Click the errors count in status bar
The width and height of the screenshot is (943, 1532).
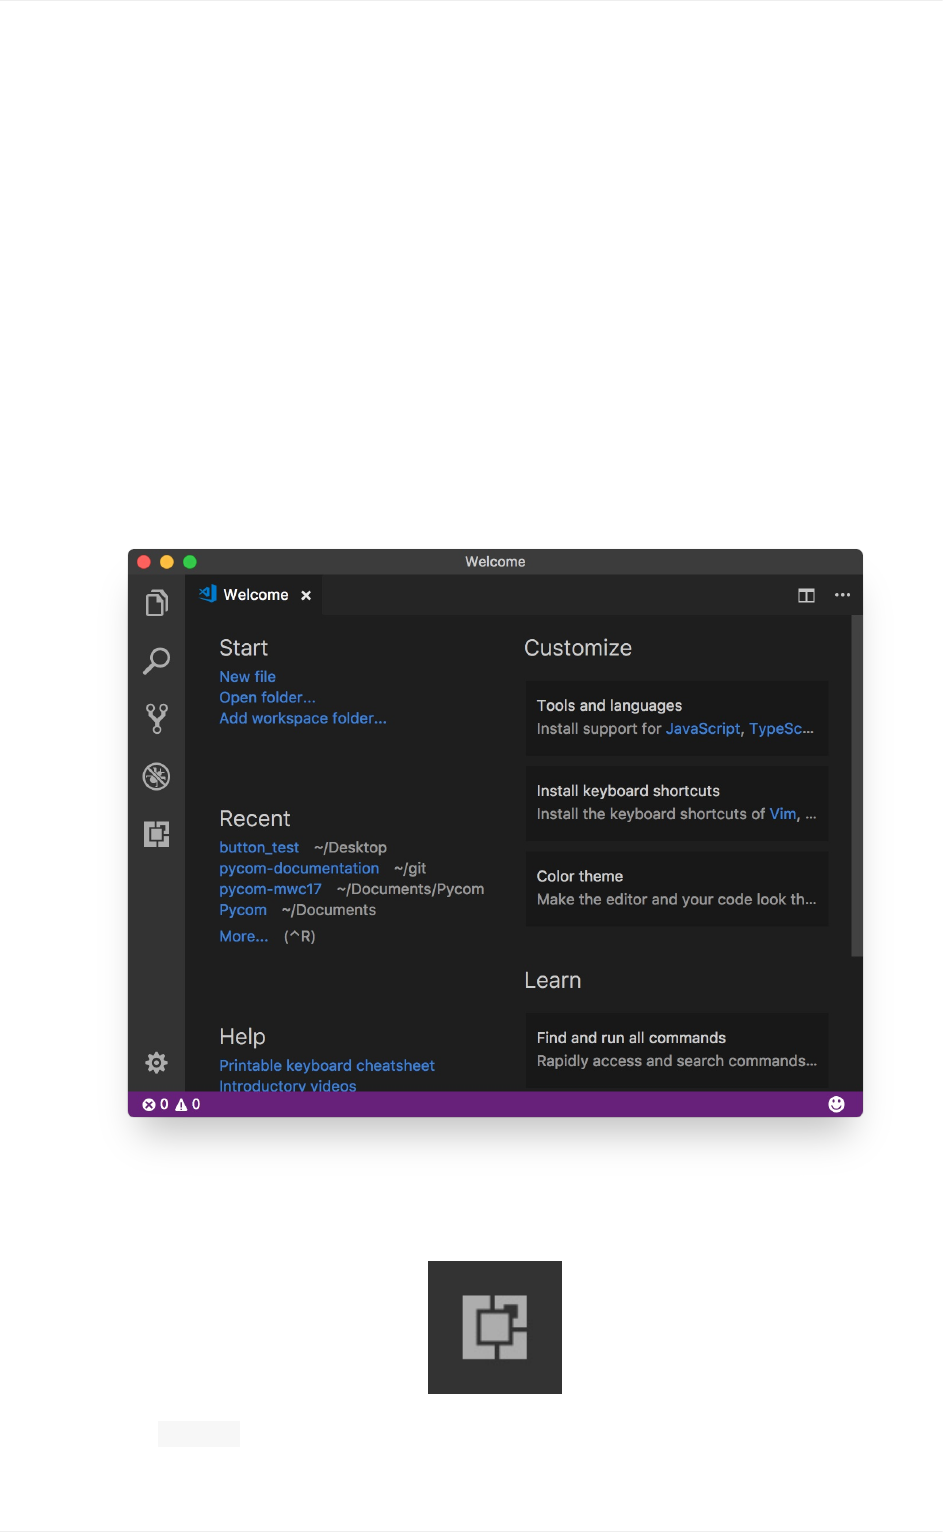click(x=156, y=1104)
